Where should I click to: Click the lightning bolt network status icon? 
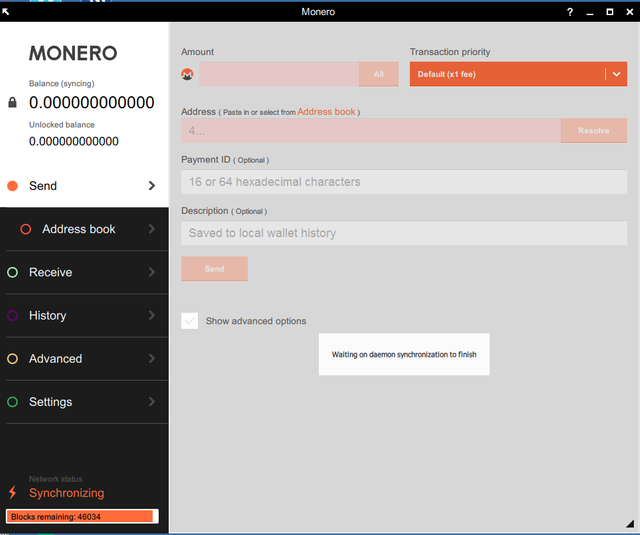13,492
